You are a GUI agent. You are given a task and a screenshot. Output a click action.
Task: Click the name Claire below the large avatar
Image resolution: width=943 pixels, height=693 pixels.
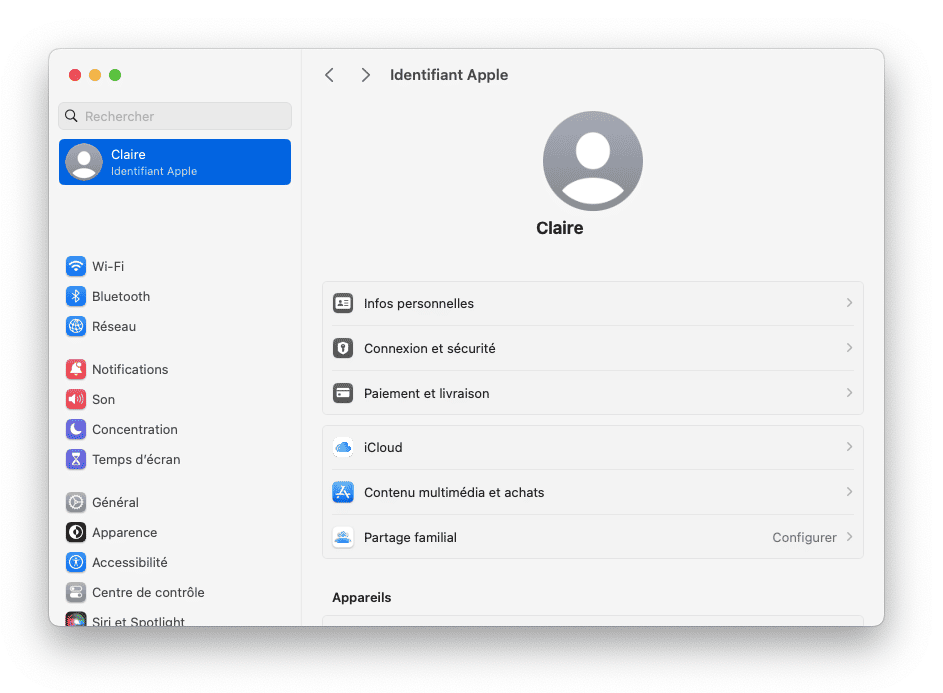pos(560,228)
